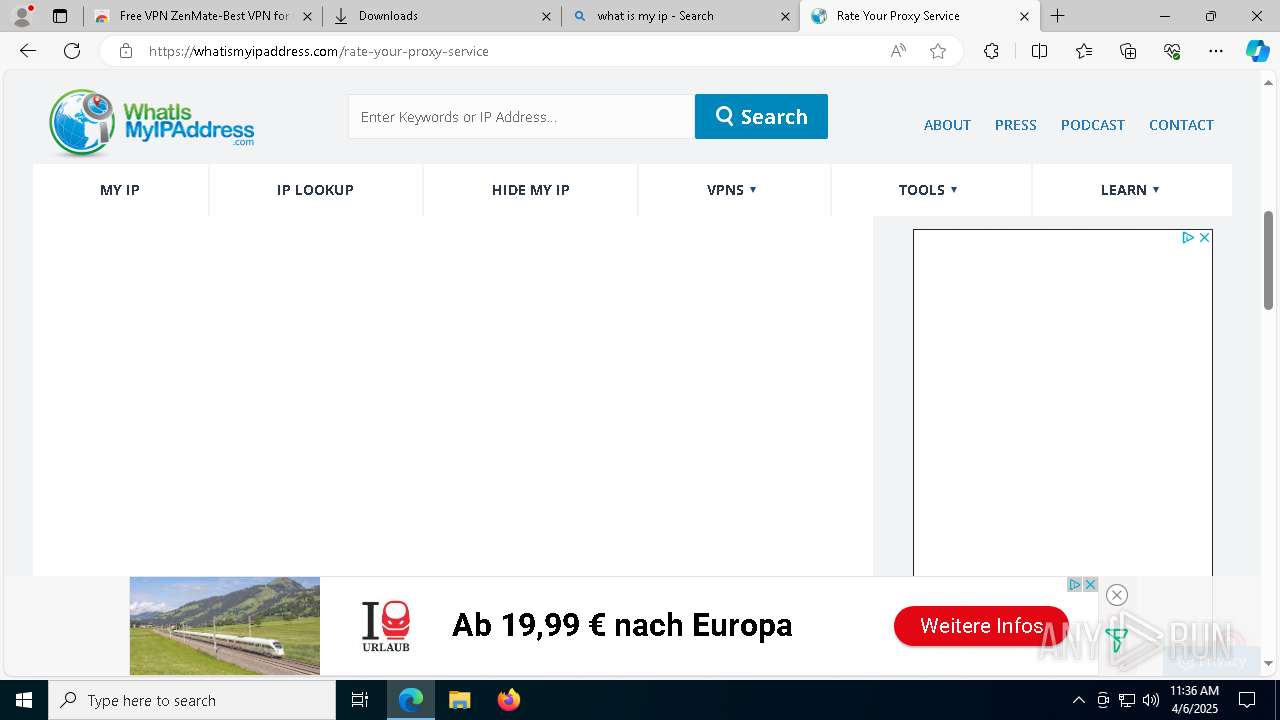Click the browser address bar URL
The width and height of the screenshot is (1280, 720).
(x=319, y=51)
